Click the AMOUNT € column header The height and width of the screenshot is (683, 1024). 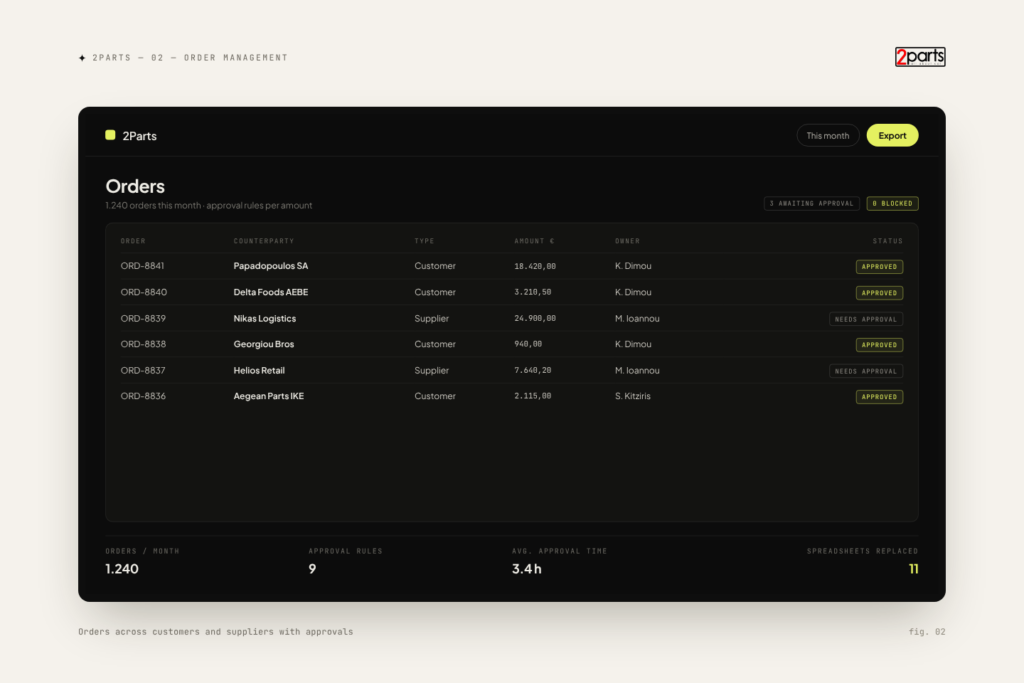click(534, 241)
